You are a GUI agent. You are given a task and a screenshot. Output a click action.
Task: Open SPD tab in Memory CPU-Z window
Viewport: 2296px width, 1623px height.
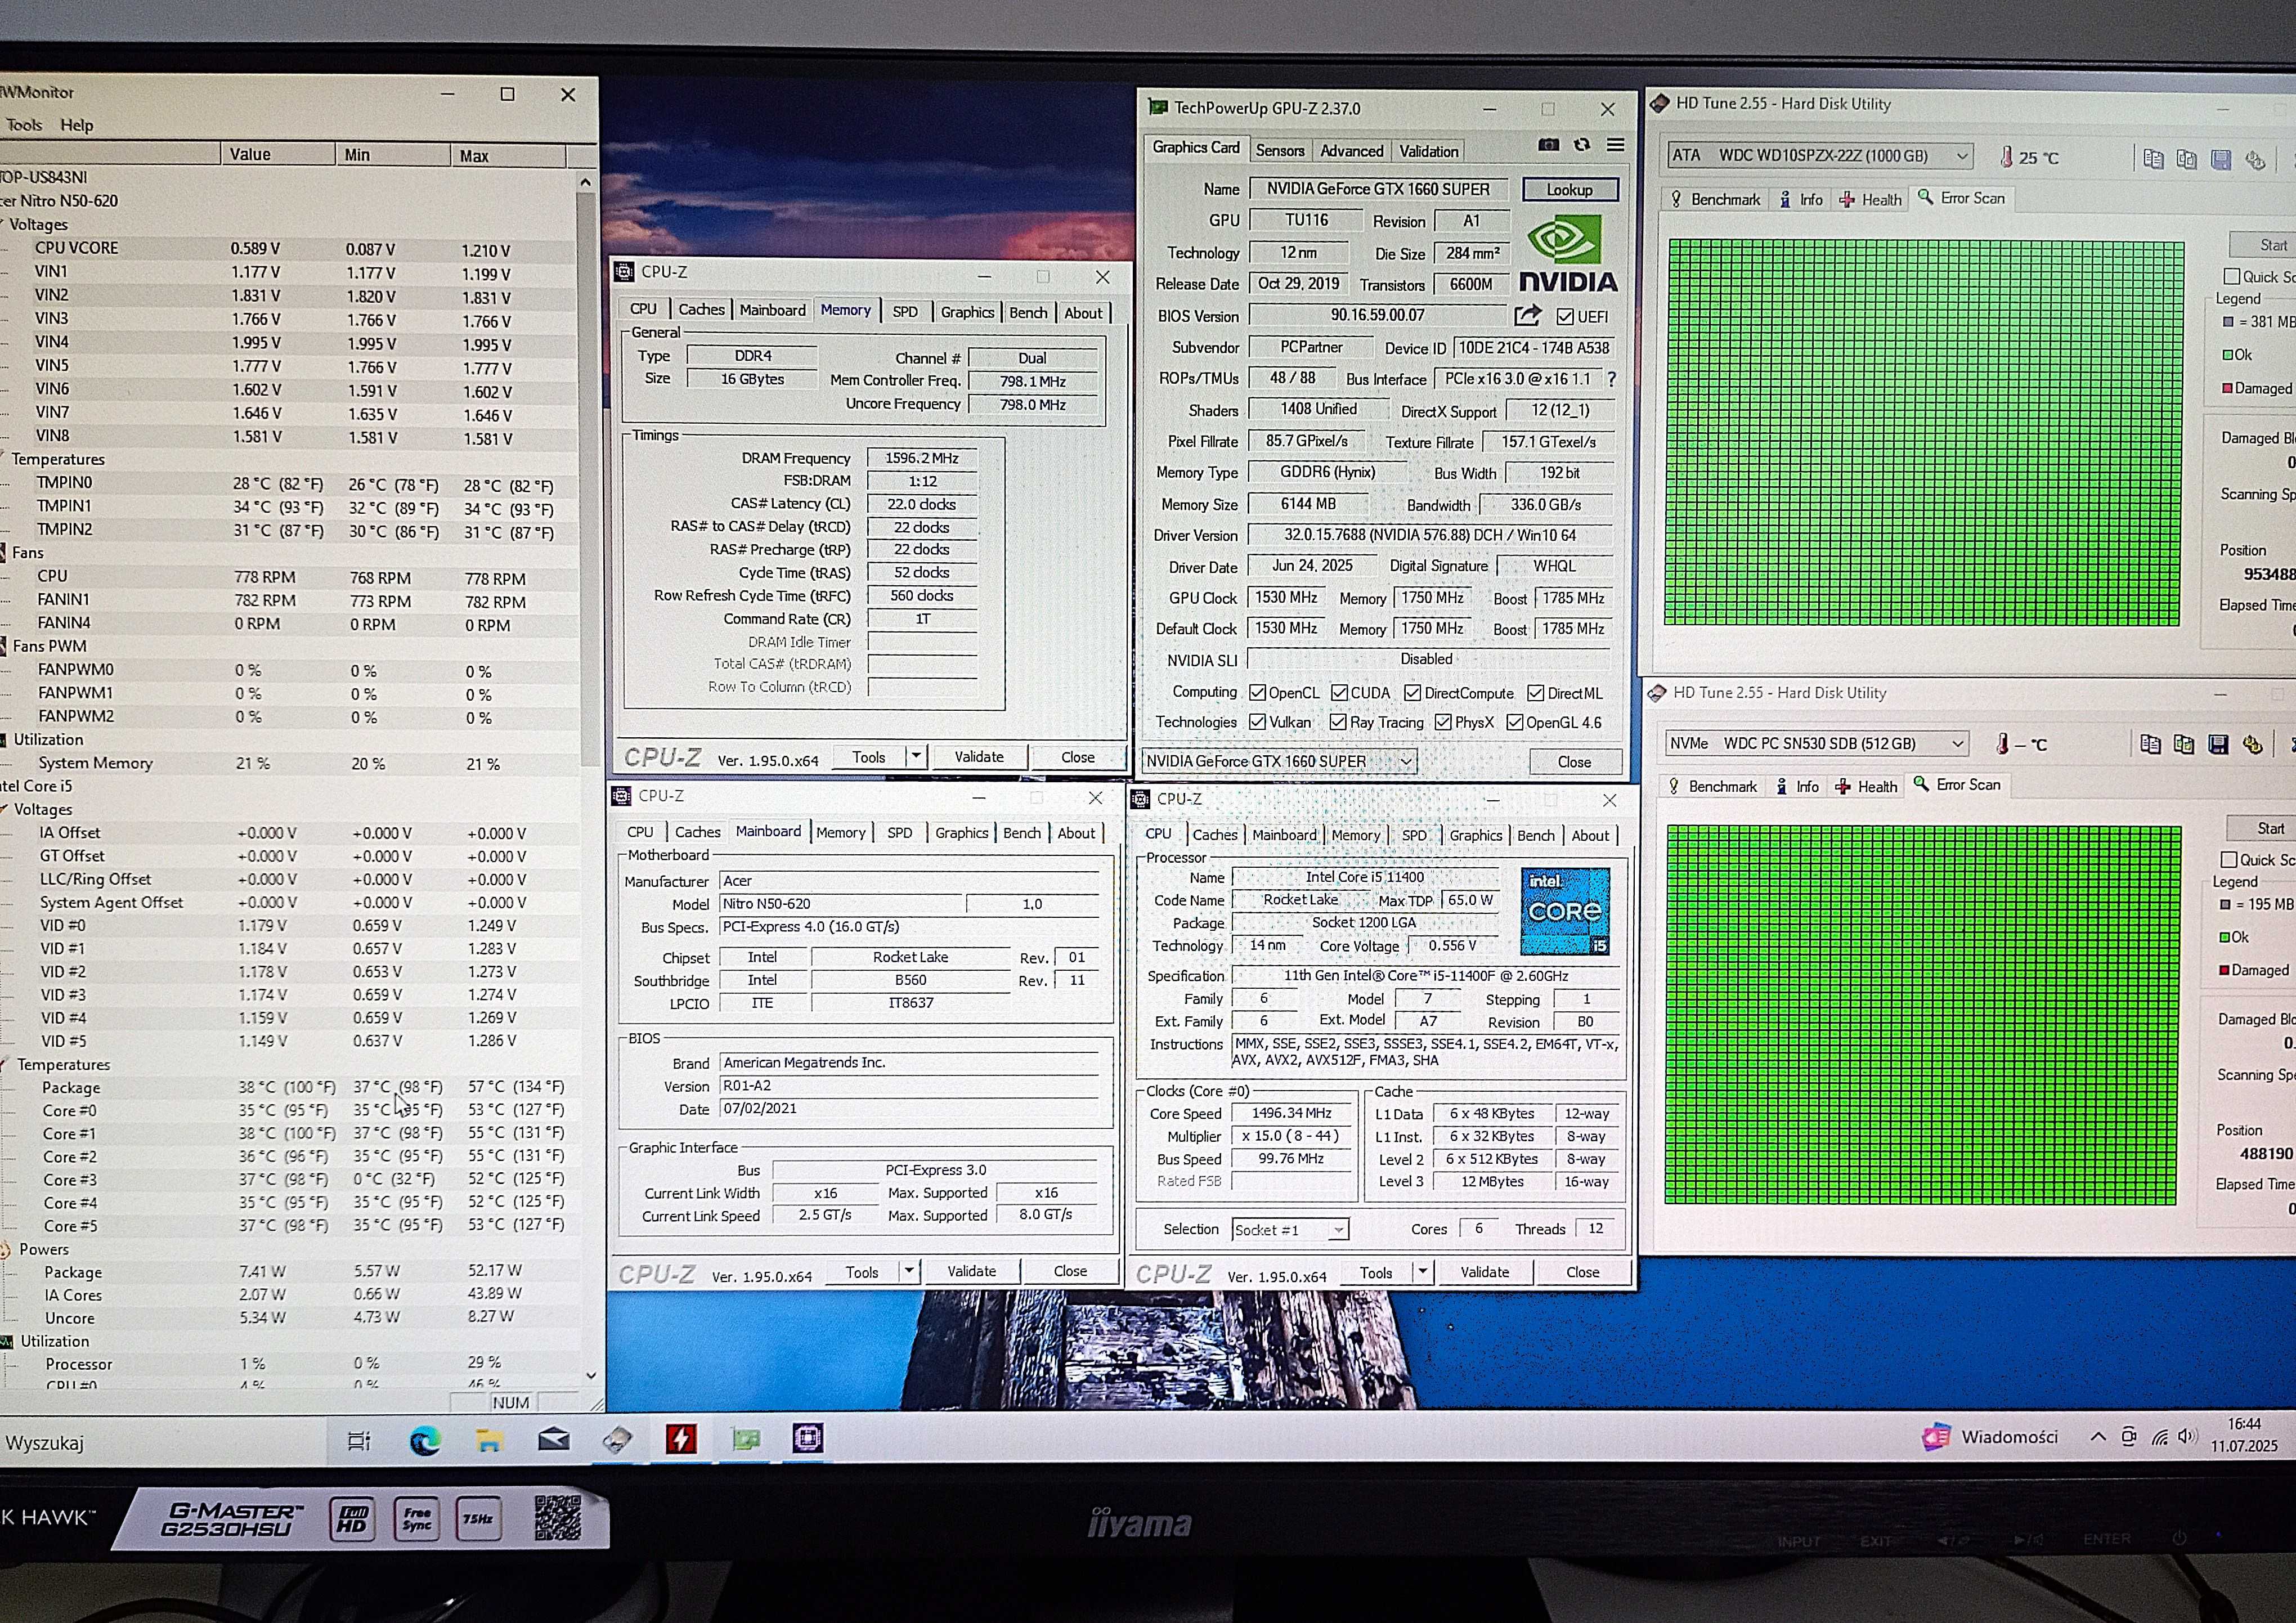(x=905, y=311)
